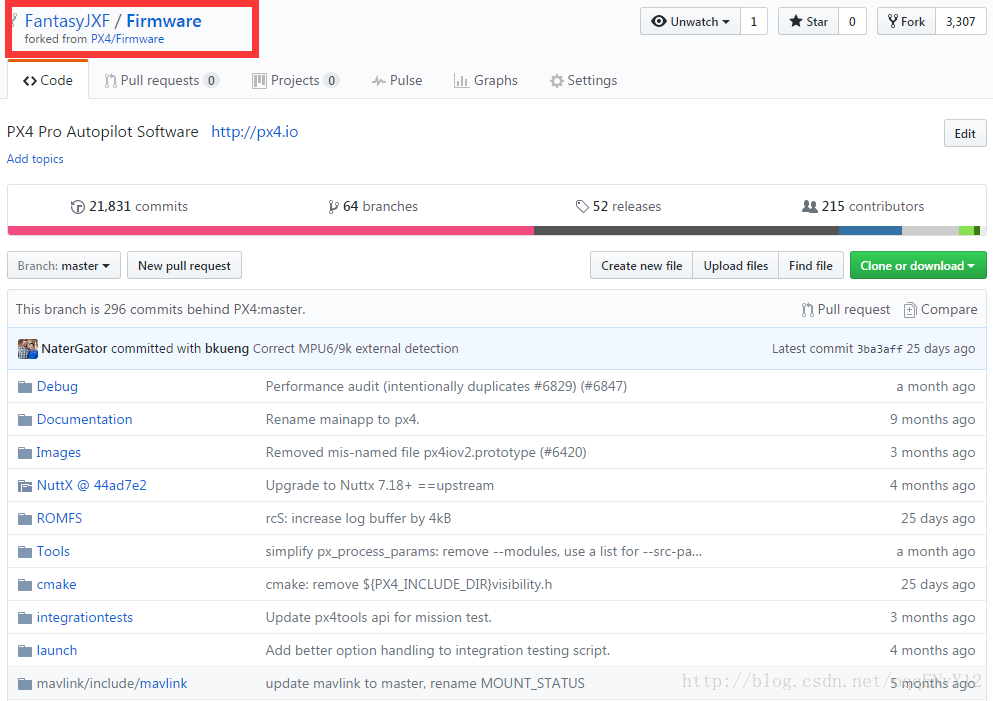This screenshot has width=993, height=701.
Task: Open the Firmware repository name link
Action: 164,21
